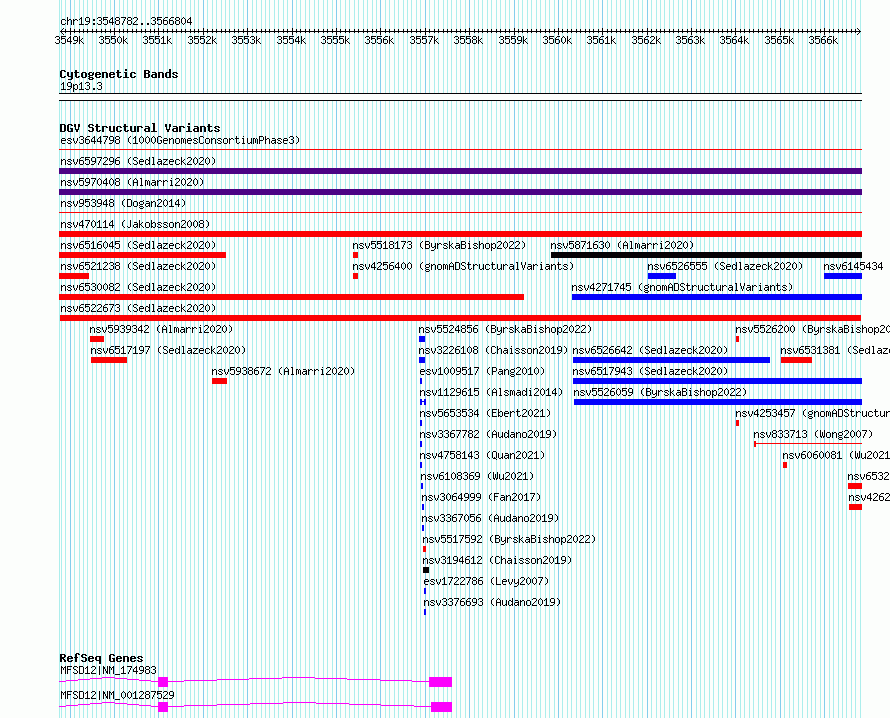Click nsv5938672 (Almarri2020) label
Viewport: 890px width, 718px height.
[x=283, y=371]
